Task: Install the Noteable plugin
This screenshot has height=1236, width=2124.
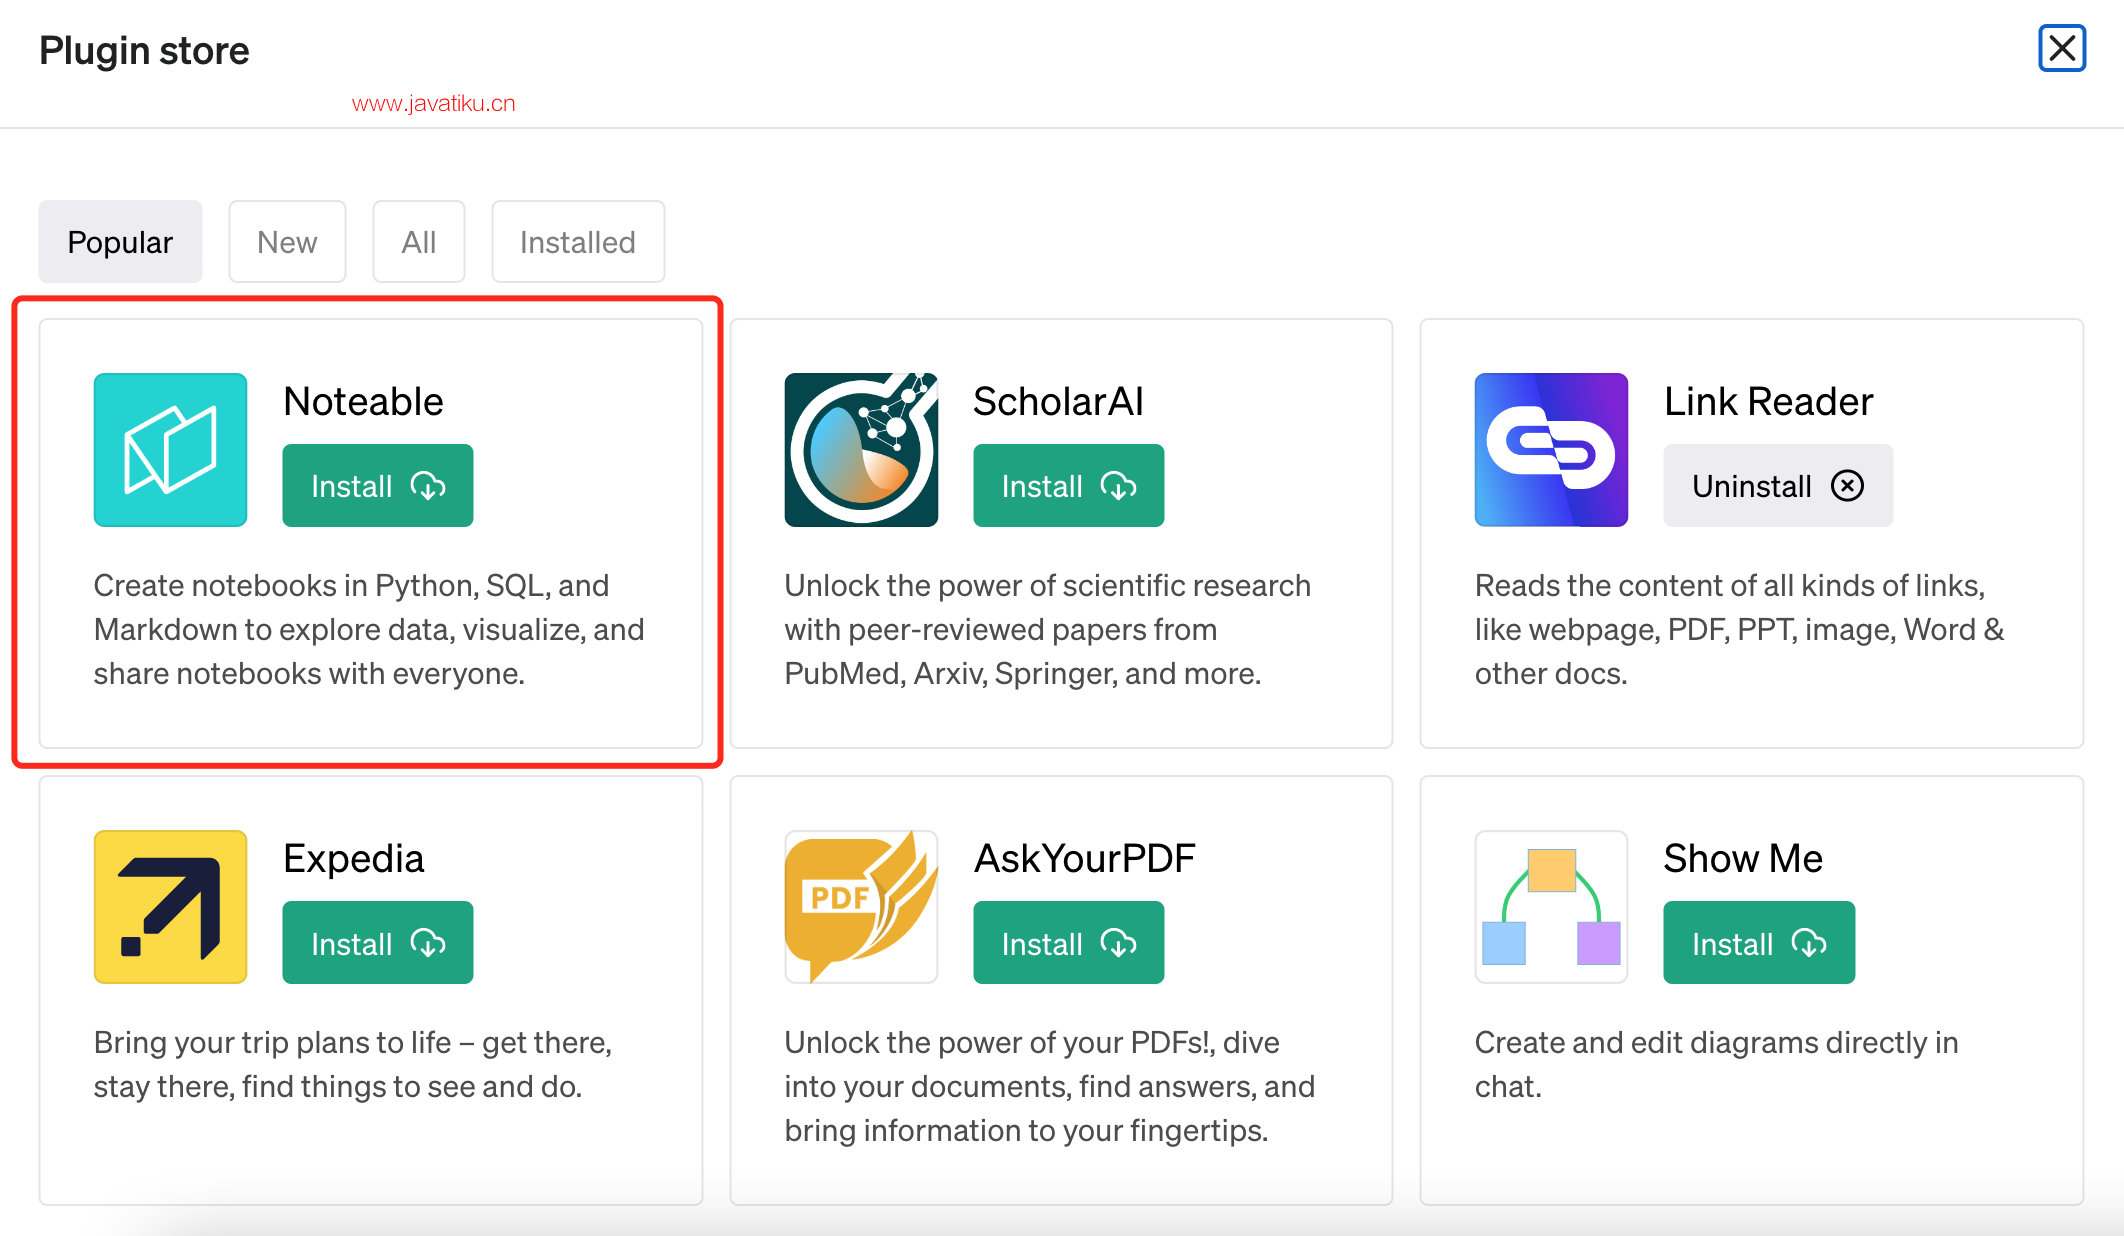Action: (378, 486)
